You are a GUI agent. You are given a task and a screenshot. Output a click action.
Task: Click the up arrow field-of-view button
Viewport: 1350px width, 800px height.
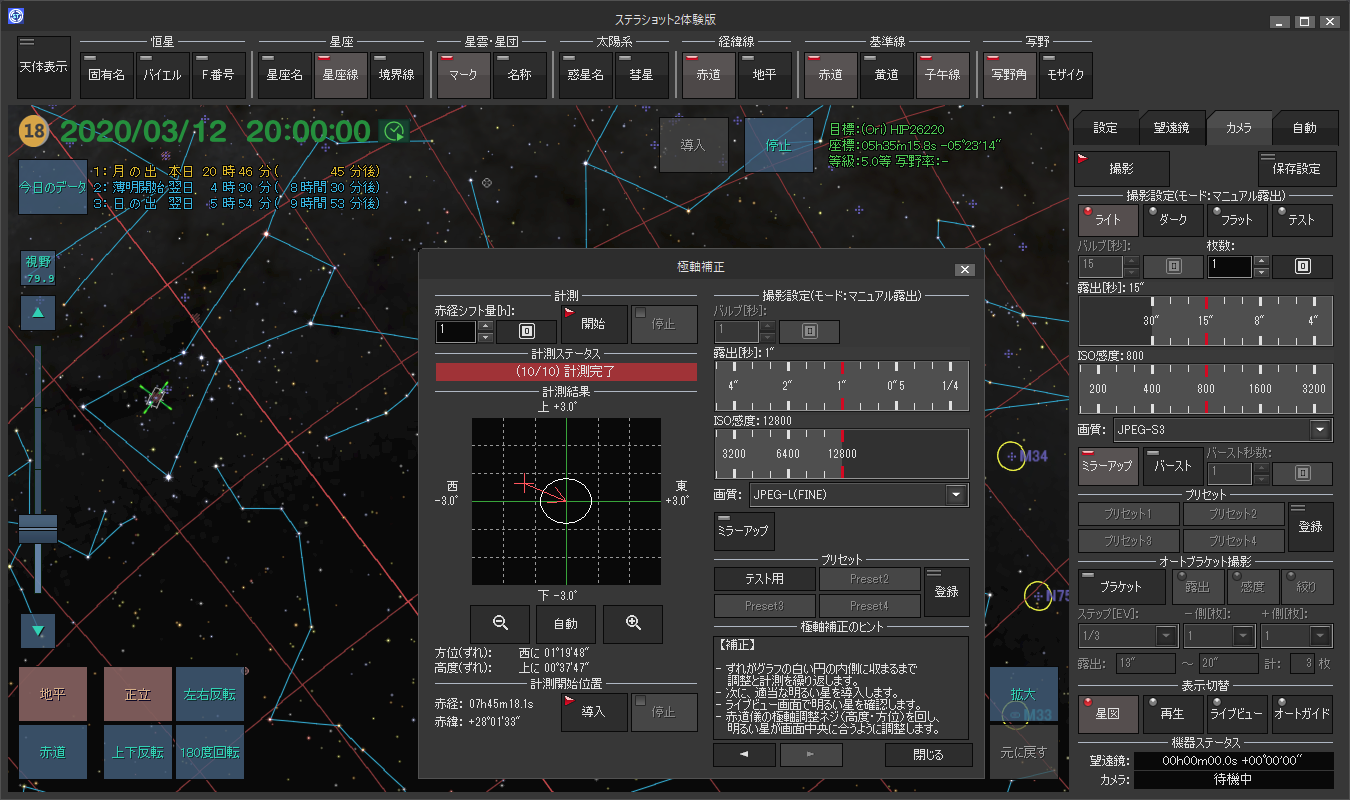coord(38,313)
